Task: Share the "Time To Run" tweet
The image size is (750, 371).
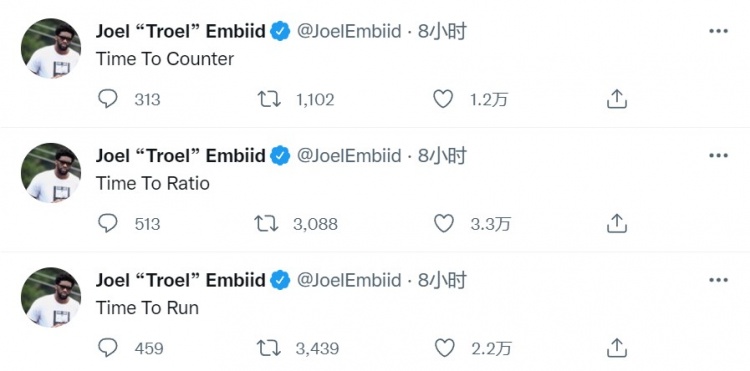Action: coord(617,348)
